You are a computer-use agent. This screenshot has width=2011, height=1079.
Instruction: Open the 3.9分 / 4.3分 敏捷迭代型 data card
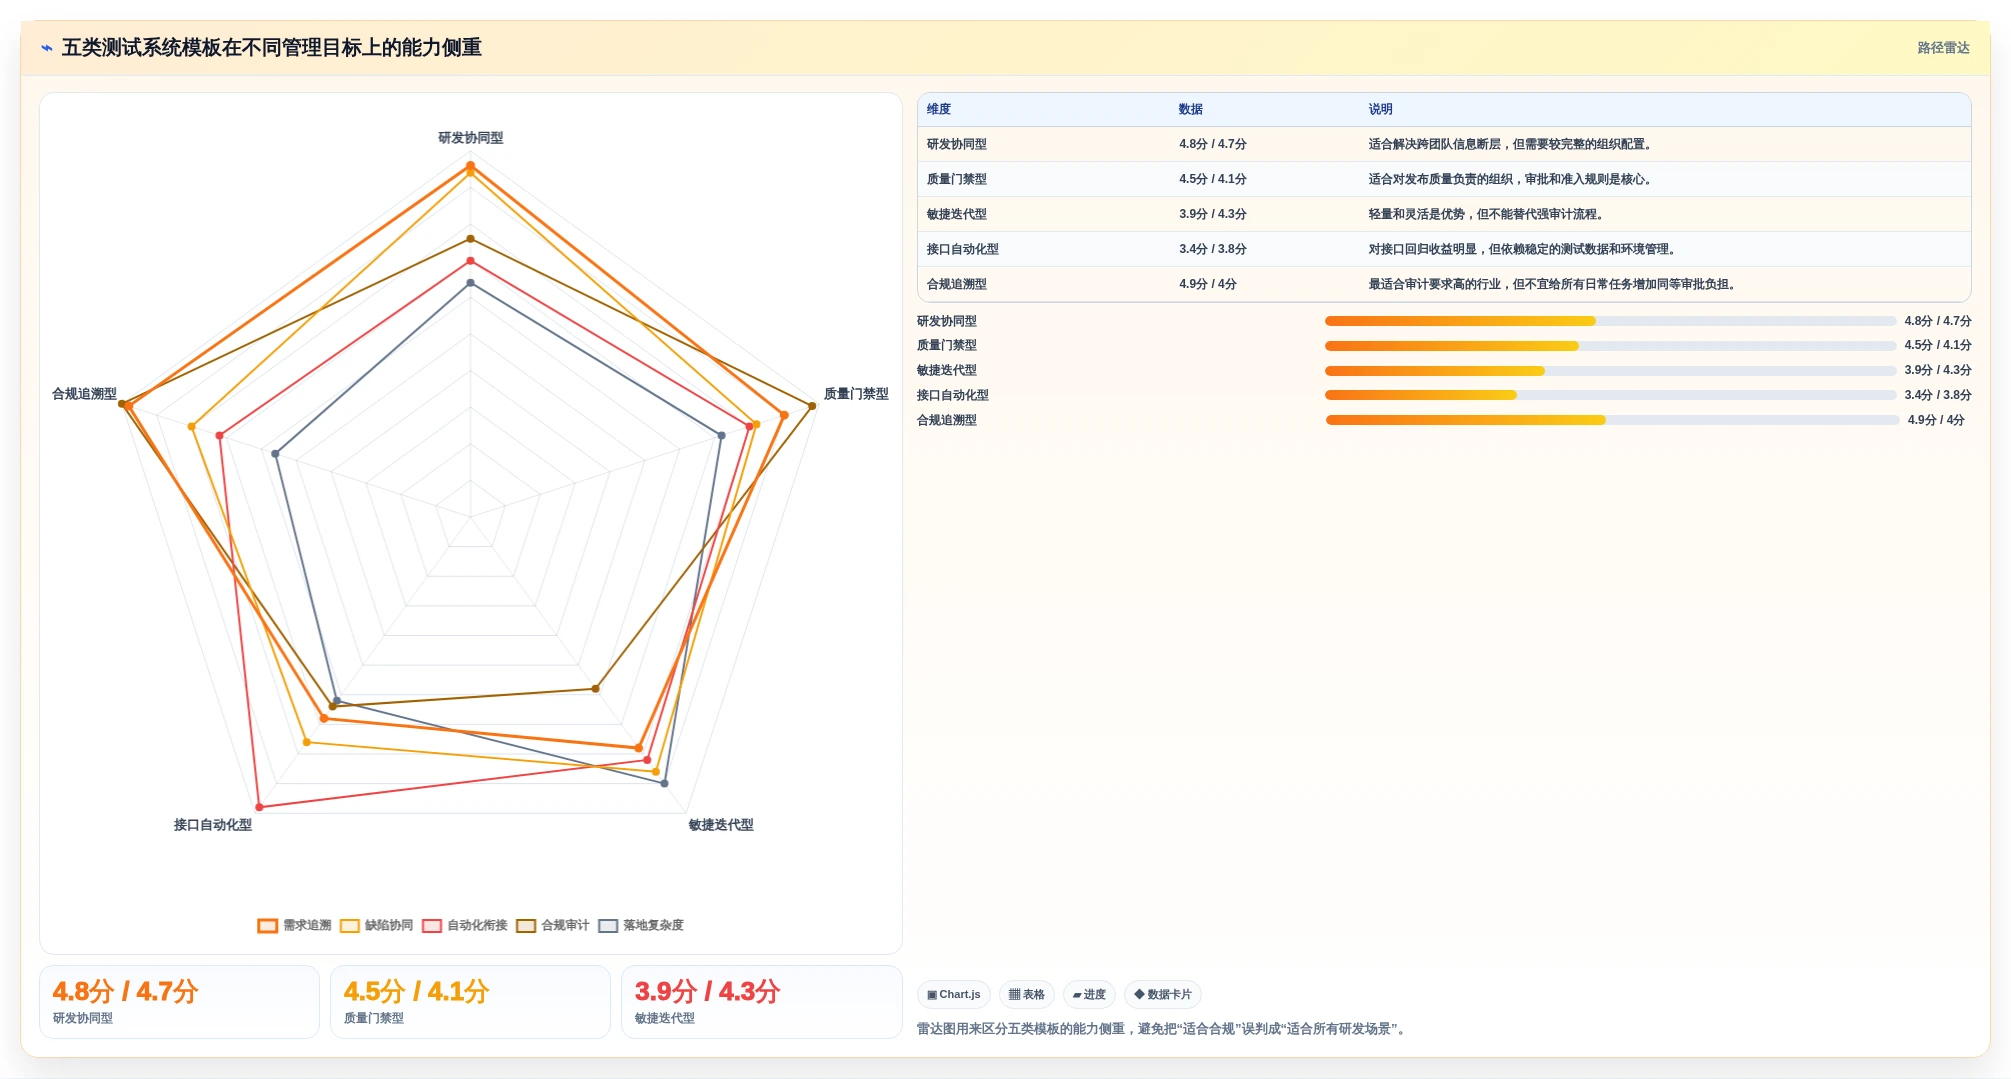point(761,1001)
